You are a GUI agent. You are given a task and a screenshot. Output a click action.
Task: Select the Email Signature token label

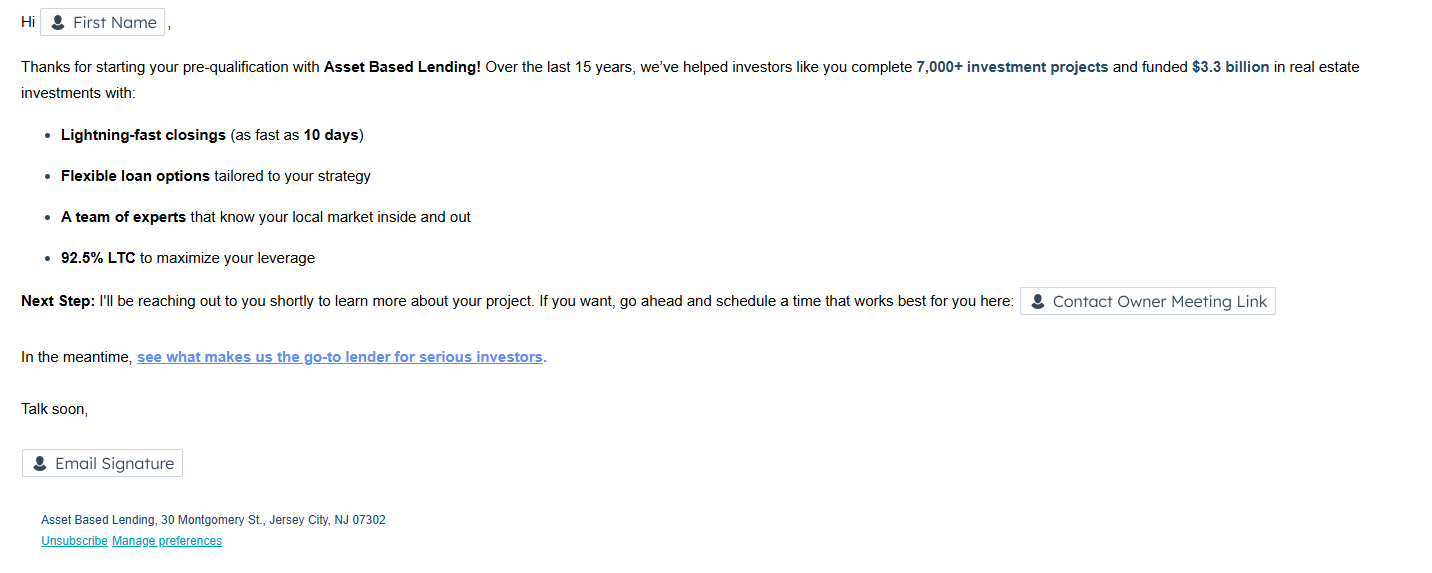114,463
